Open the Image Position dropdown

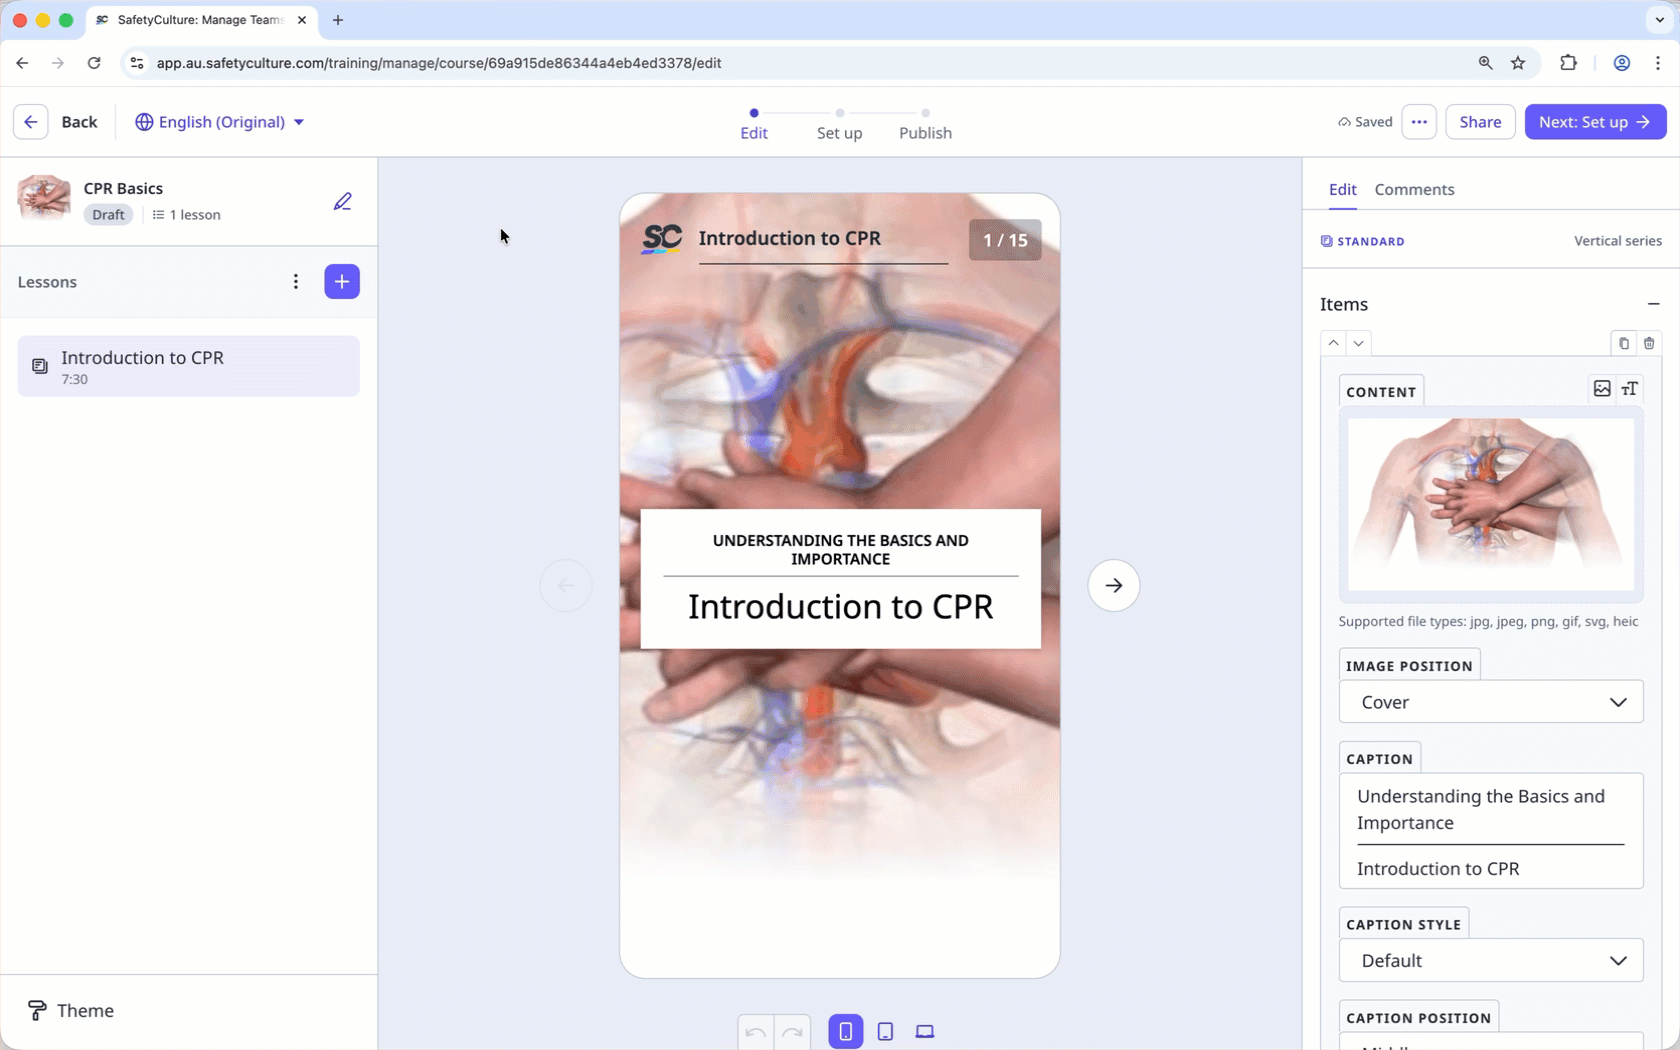(1490, 702)
